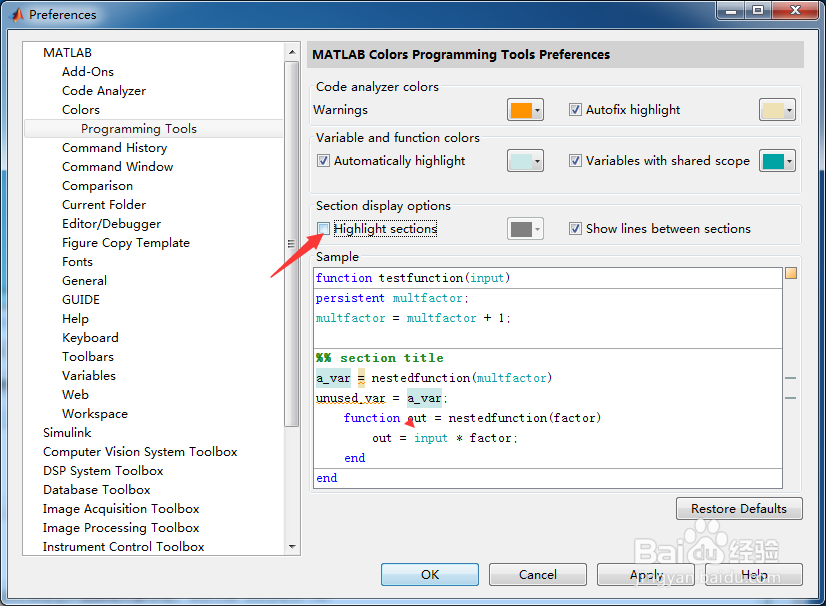The image size is (826, 606).
Task: Toggle Automatically highlight checkbox
Action: click(x=323, y=161)
